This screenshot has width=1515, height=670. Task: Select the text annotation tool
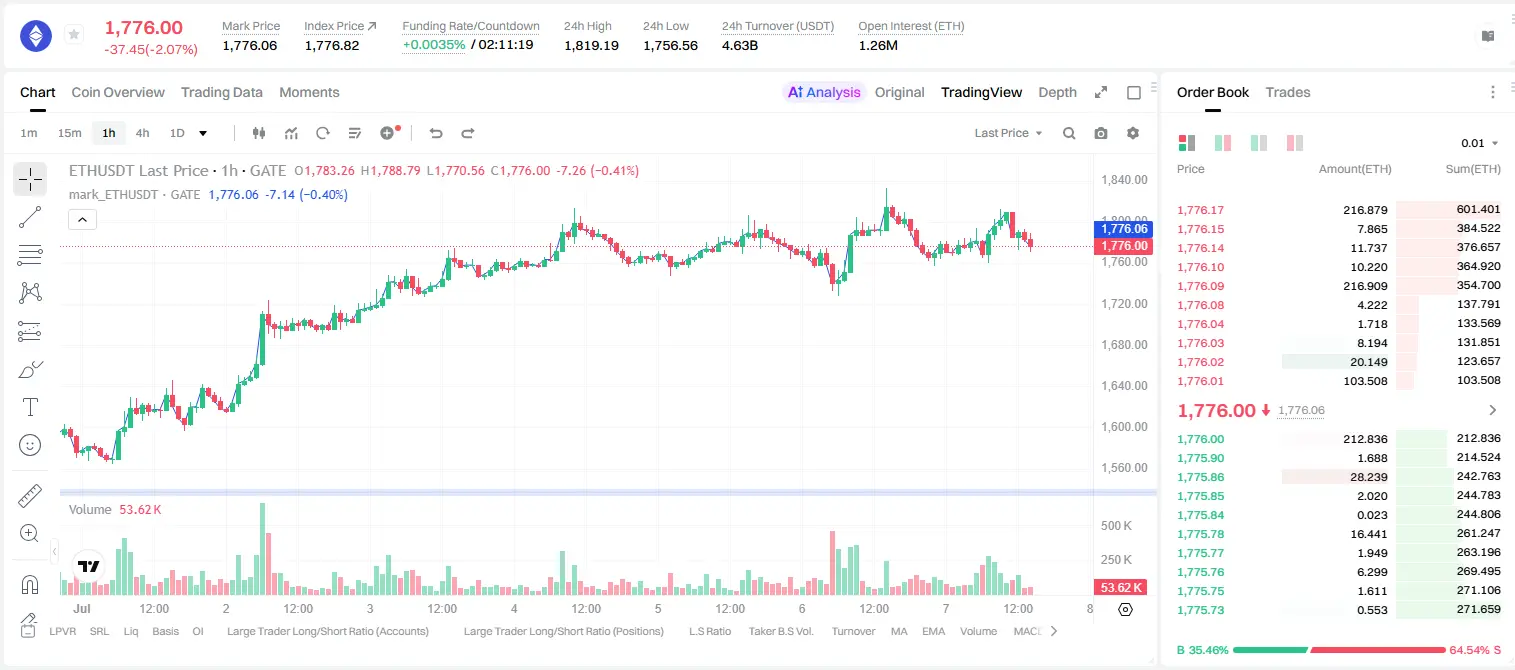(x=30, y=407)
